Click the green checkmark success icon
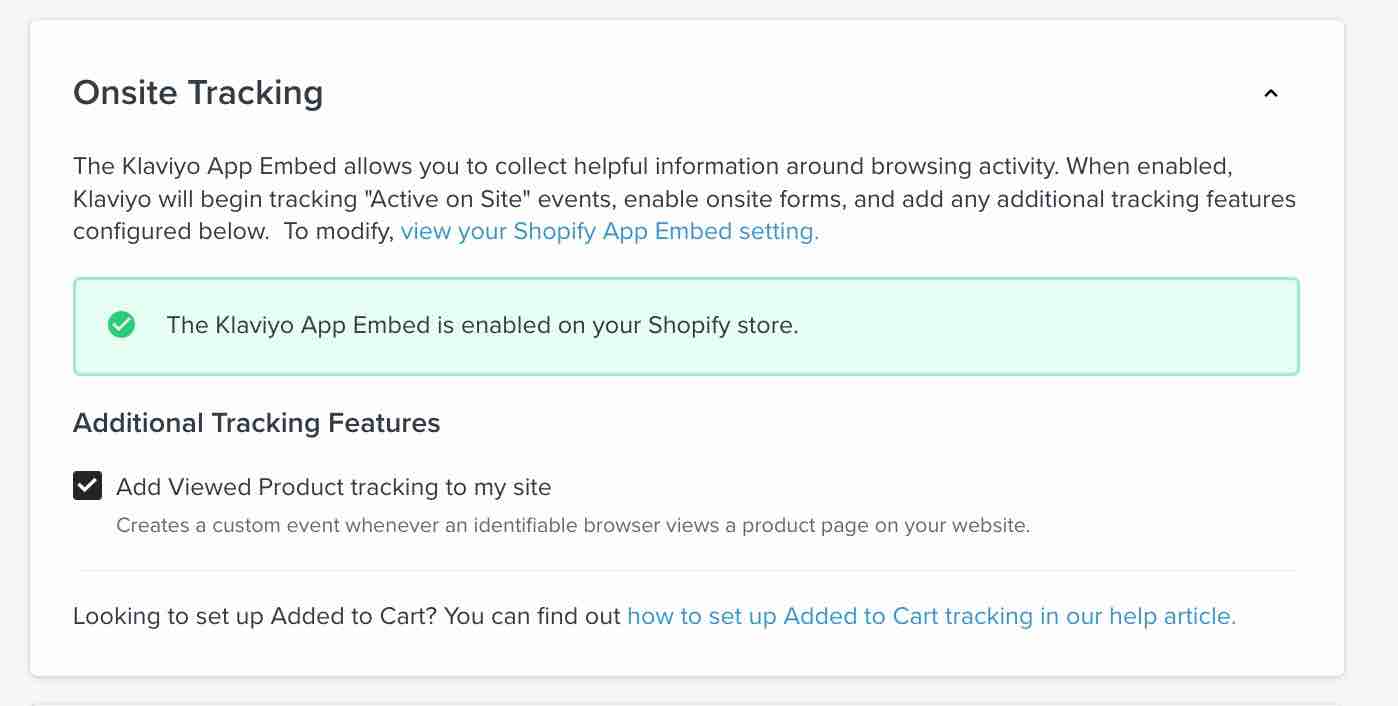 121,325
